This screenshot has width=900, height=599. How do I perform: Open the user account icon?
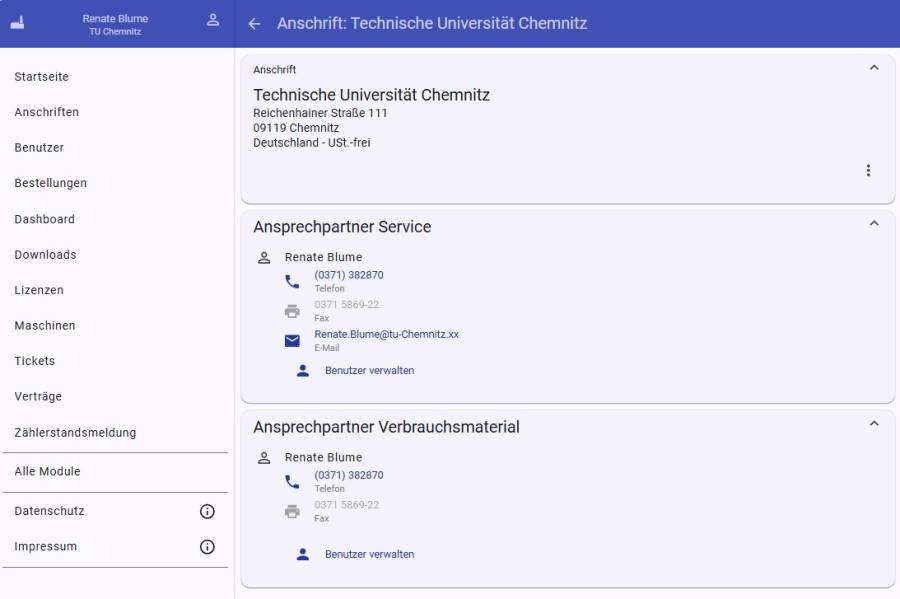tap(212, 20)
